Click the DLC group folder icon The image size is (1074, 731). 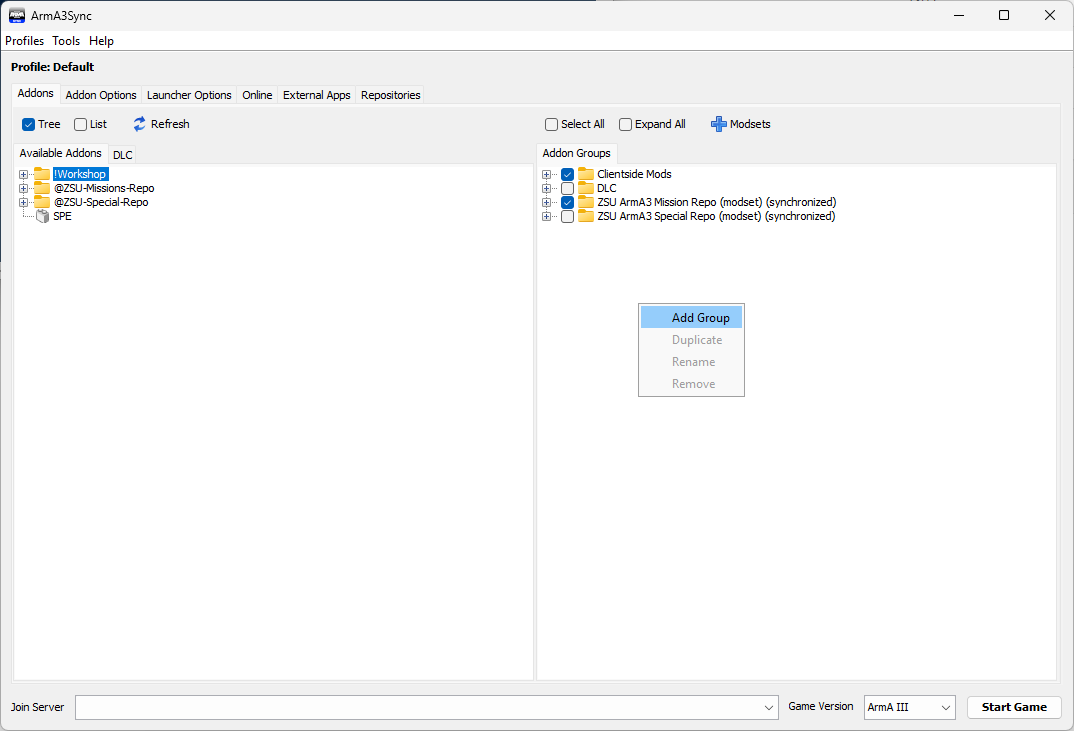point(586,188)
